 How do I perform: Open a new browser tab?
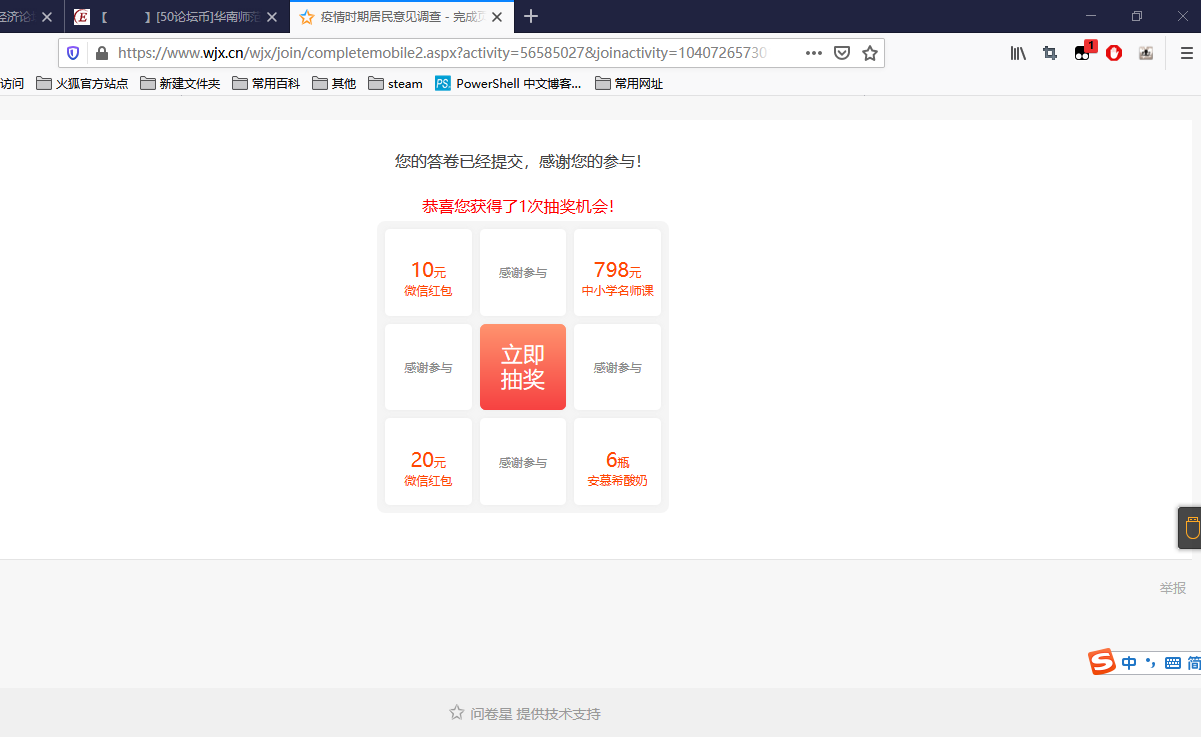pyautogui.click(x=531, y=16)
